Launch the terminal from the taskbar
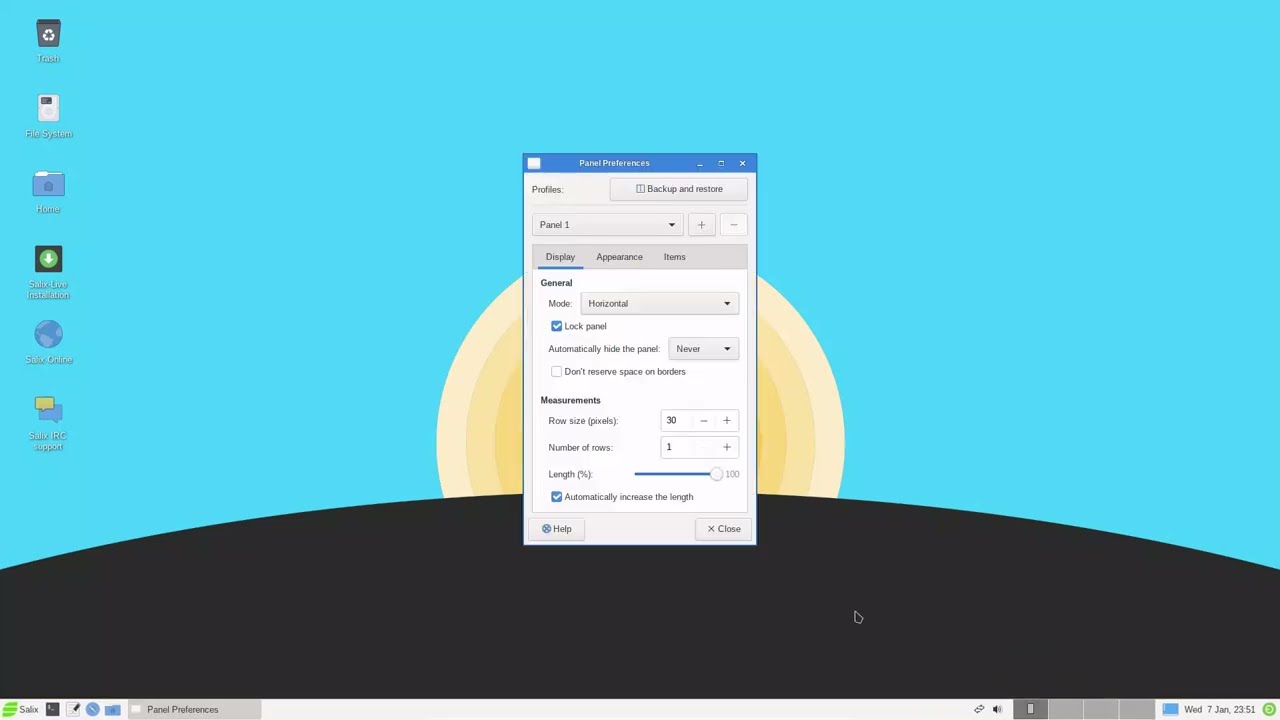 tap(52, 709)
